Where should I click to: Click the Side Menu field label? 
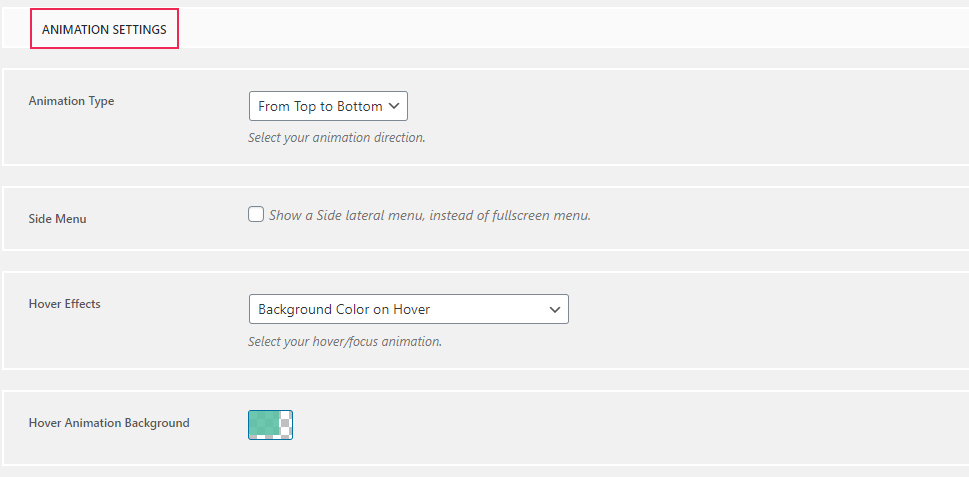tap(57, 219)
